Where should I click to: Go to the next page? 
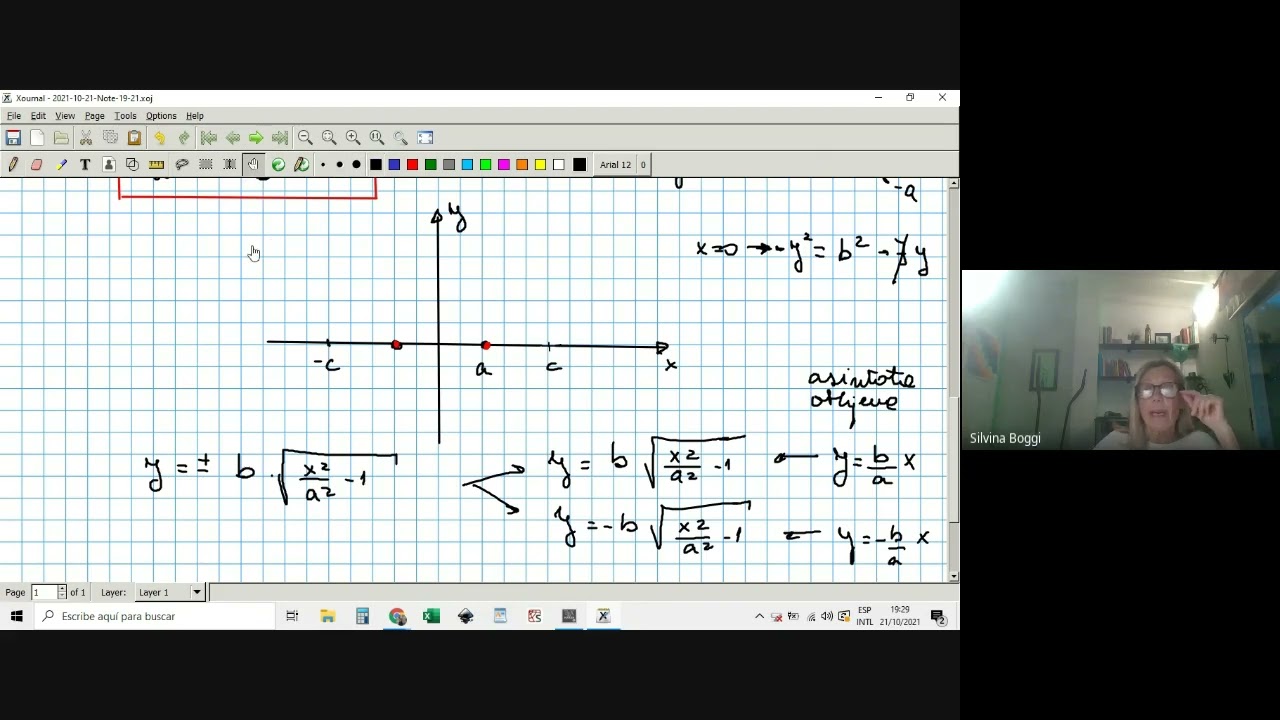tap(256, 138)
